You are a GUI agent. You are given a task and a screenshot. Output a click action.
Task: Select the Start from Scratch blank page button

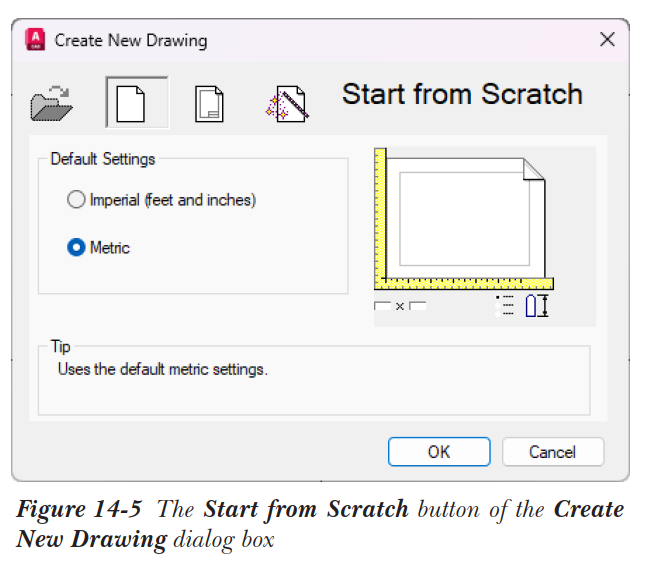[137, 102]
